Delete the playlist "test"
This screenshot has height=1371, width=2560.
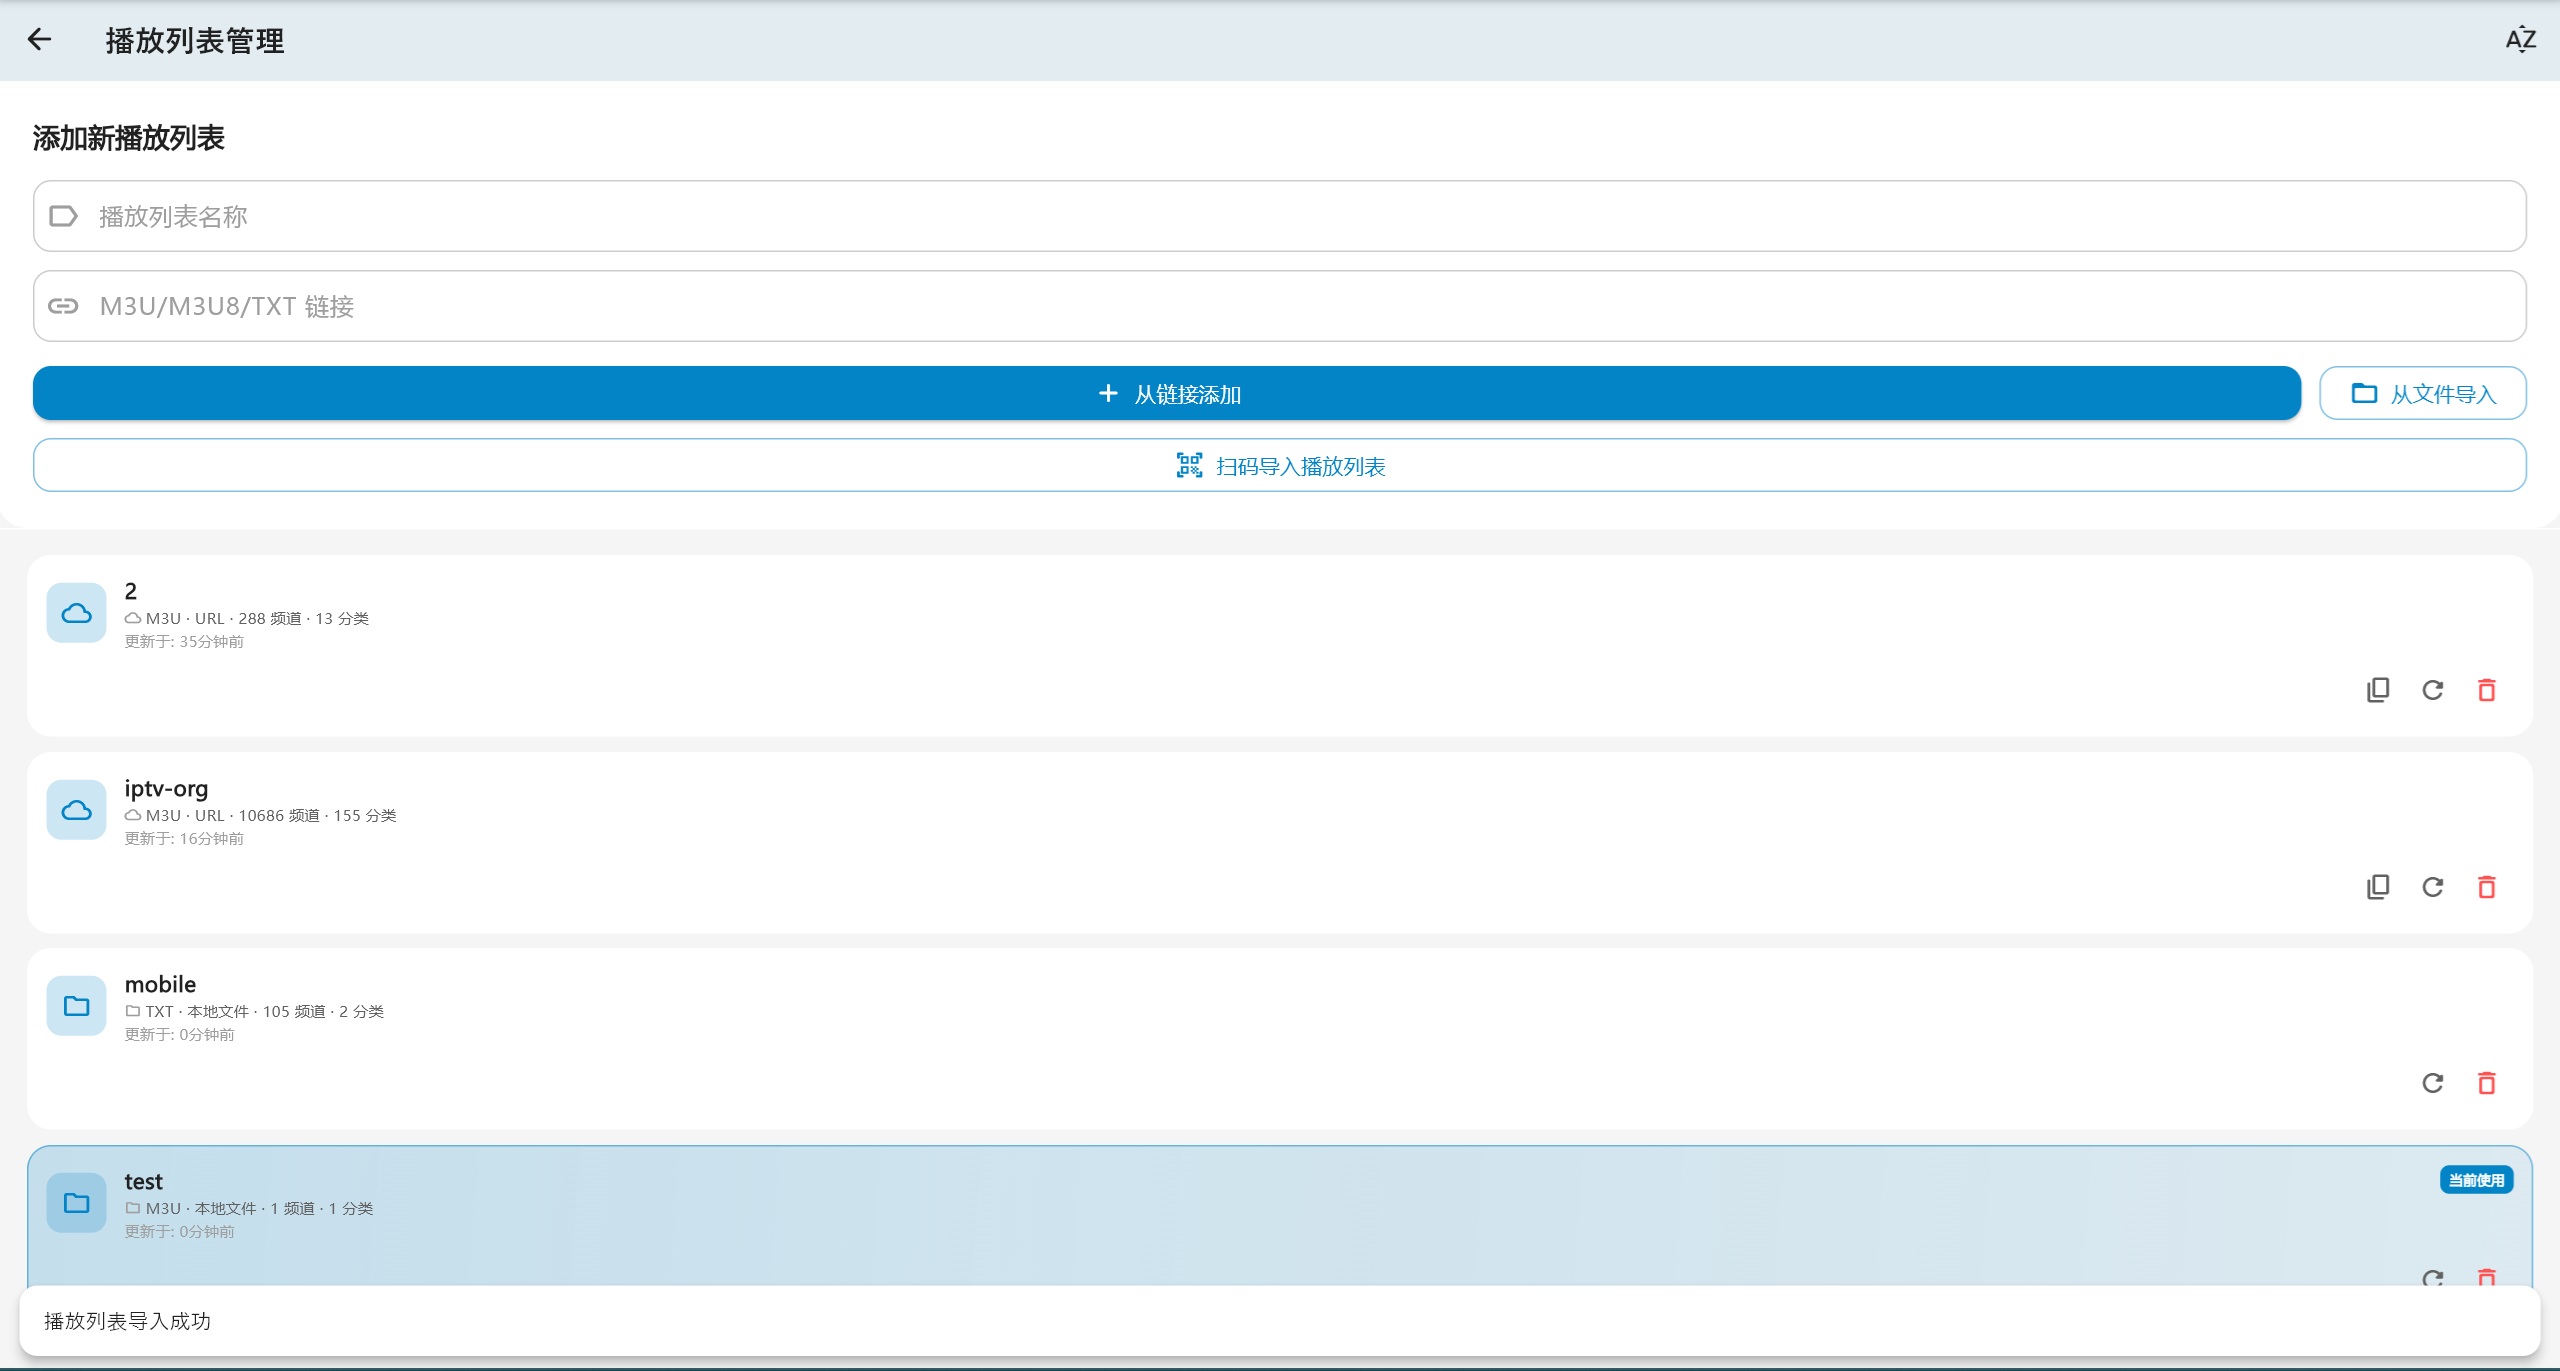point(2487,1278)
